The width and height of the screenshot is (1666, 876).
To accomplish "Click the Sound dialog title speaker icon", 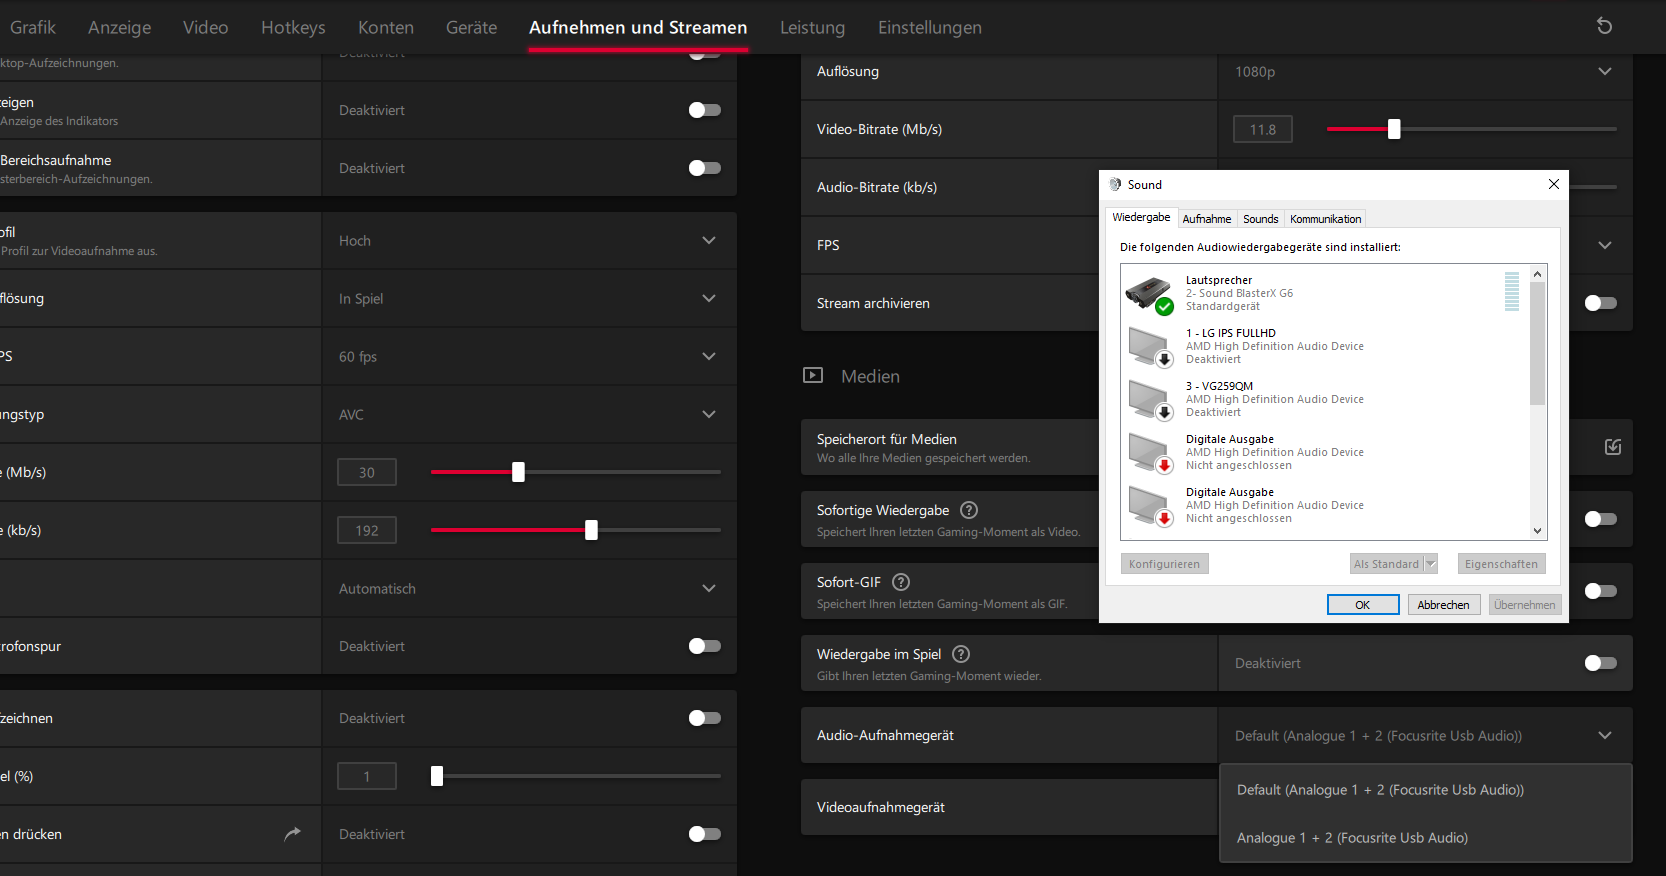I will (x=1115, y=184).
